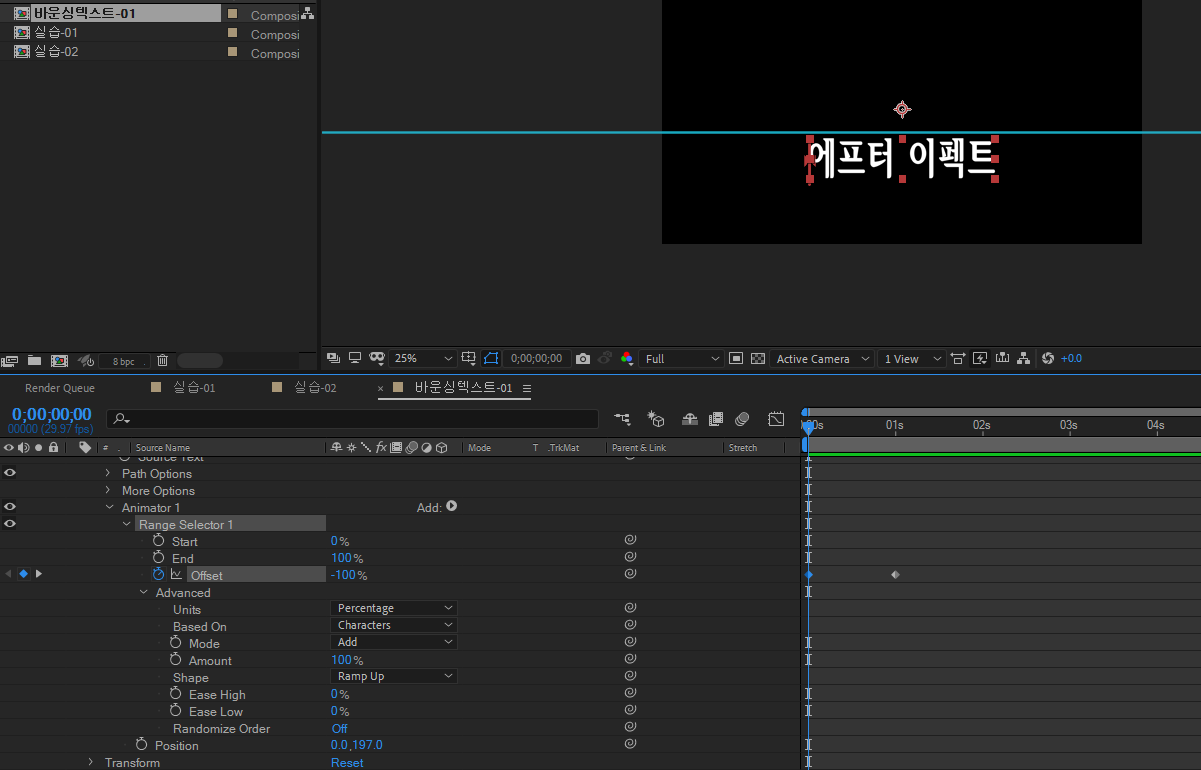Open grid and guide options icon

point(470,358)
